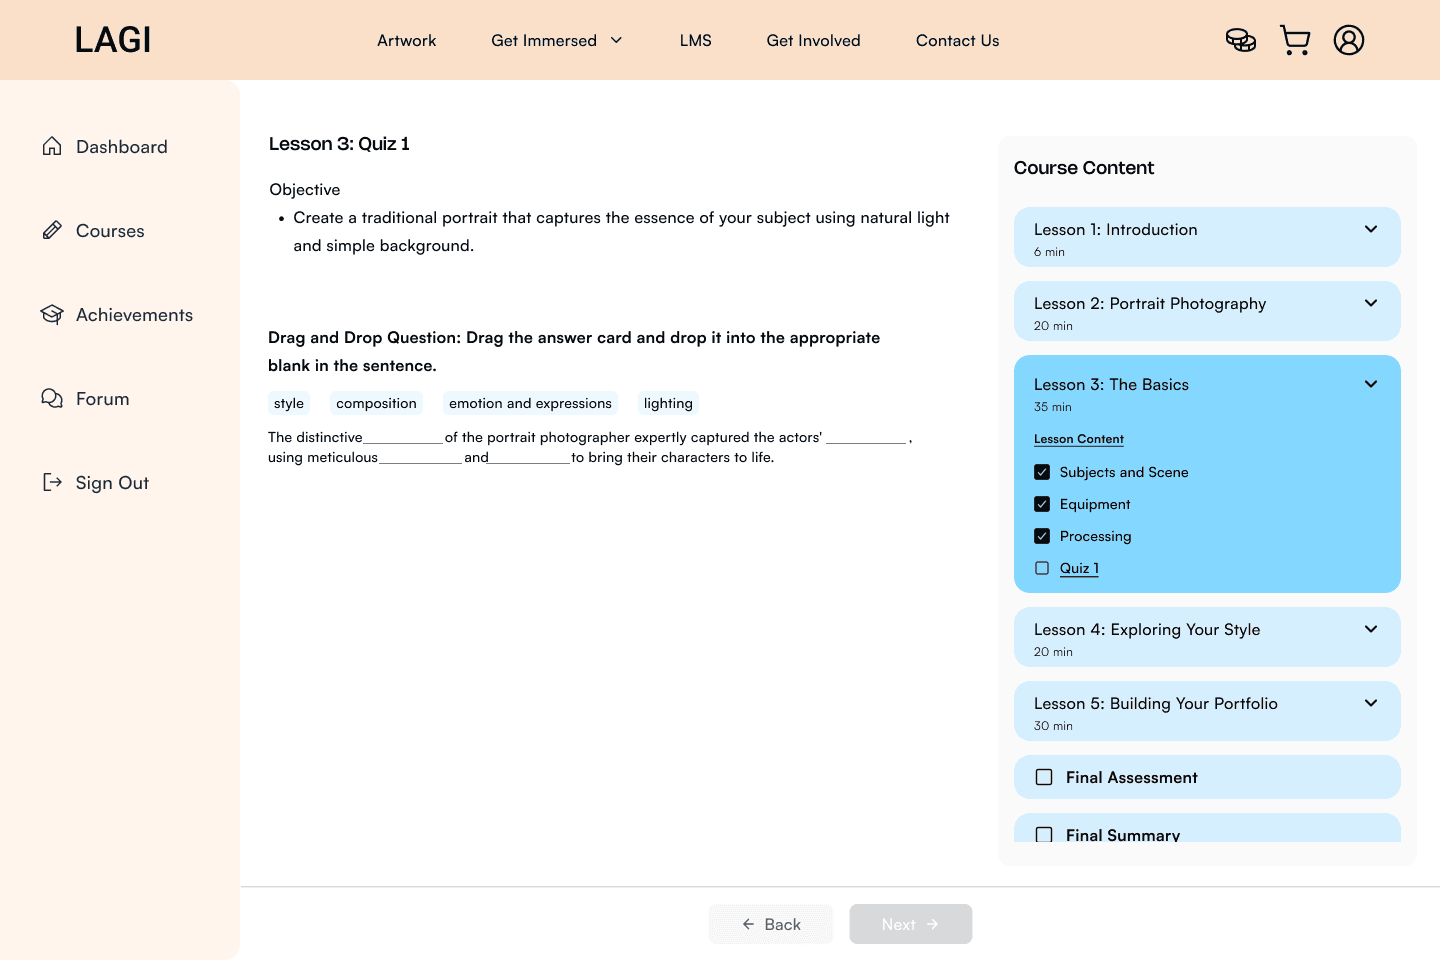This screenshot has height=960, width=1440.
Task: Click the LAGI logo
Action: coord(113,40)
